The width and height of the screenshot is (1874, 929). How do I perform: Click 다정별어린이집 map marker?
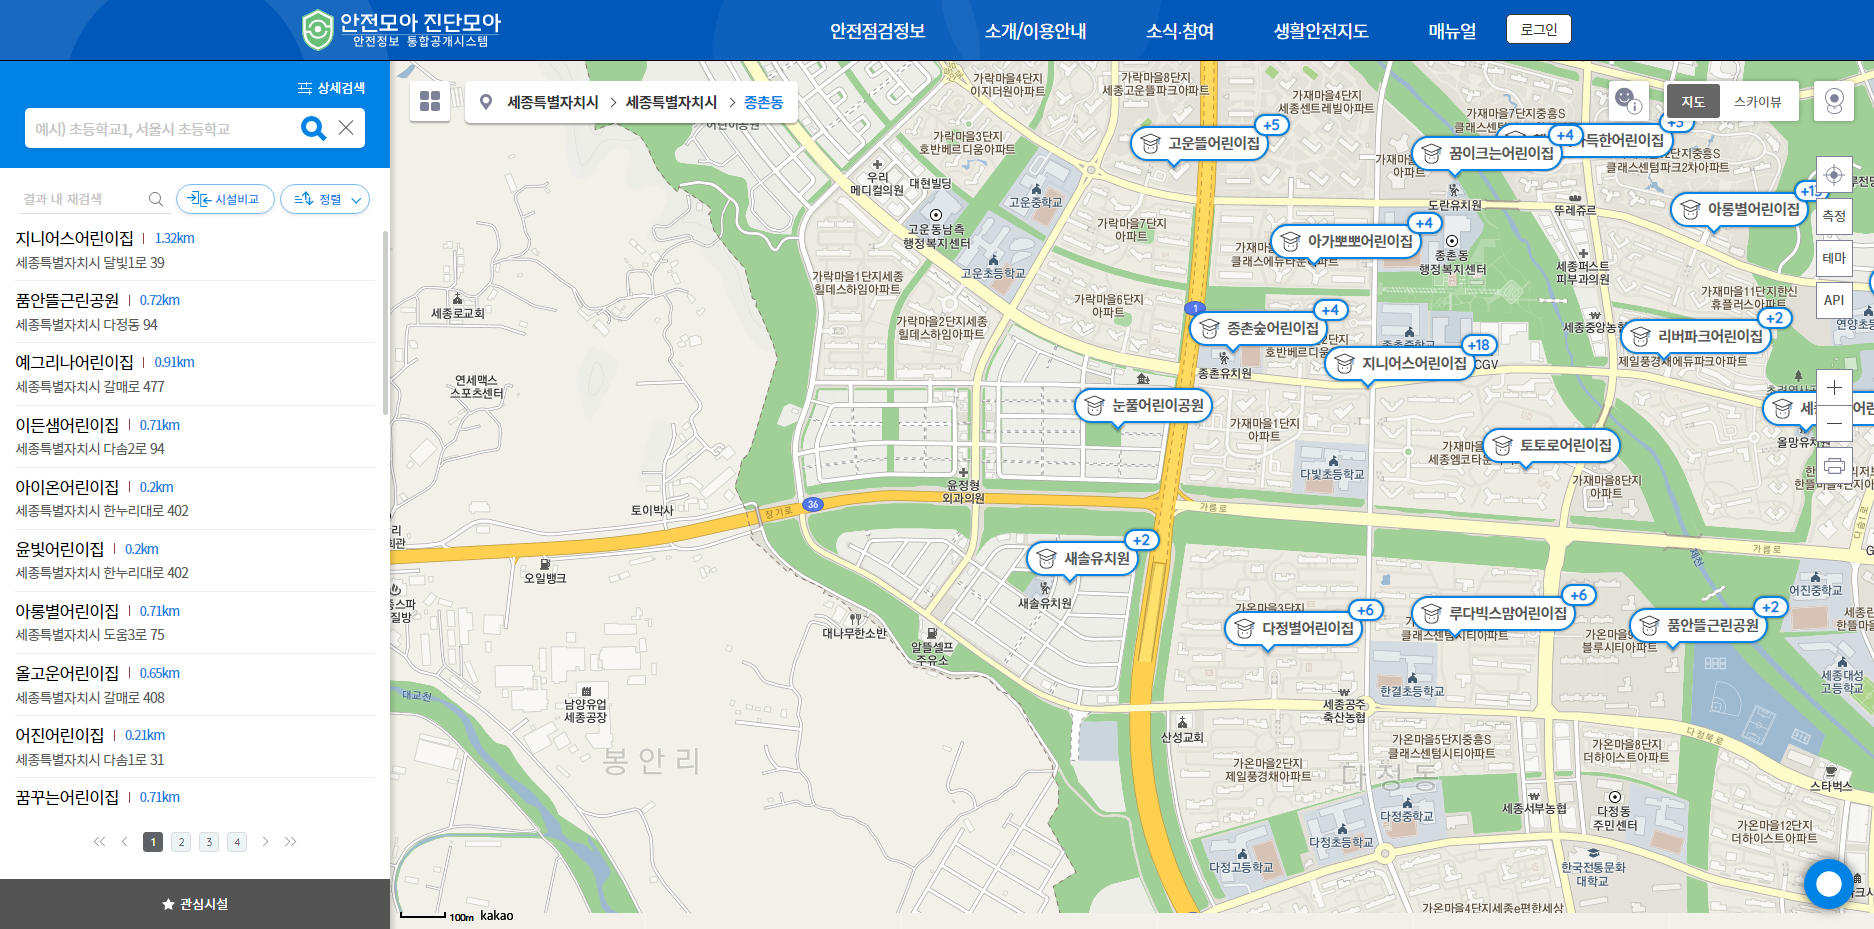coord(1293,628)
